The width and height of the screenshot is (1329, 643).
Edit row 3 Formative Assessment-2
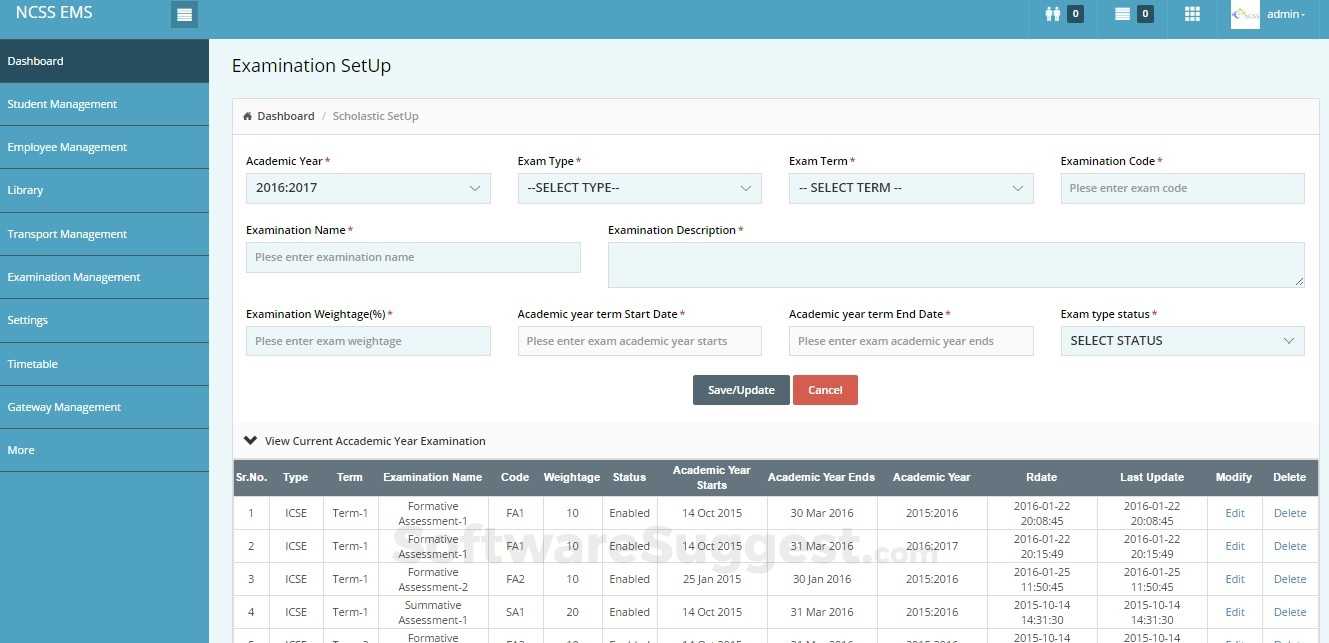(x=1235, y=579)
